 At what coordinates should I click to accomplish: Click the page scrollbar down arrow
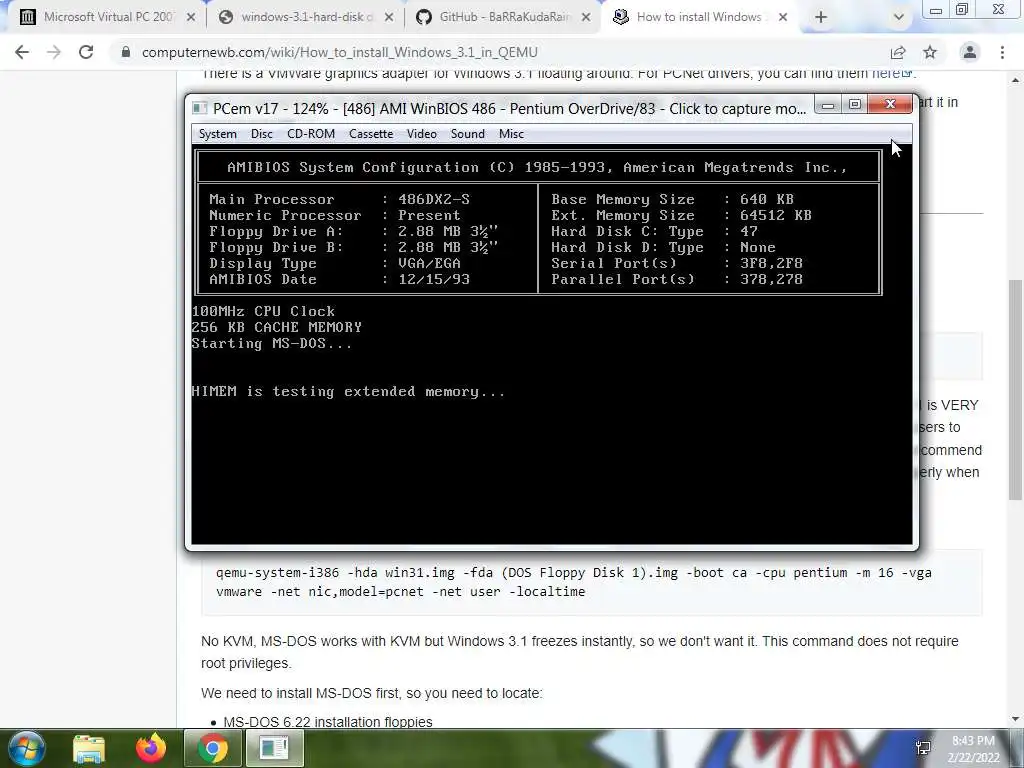click(1015, 720)
